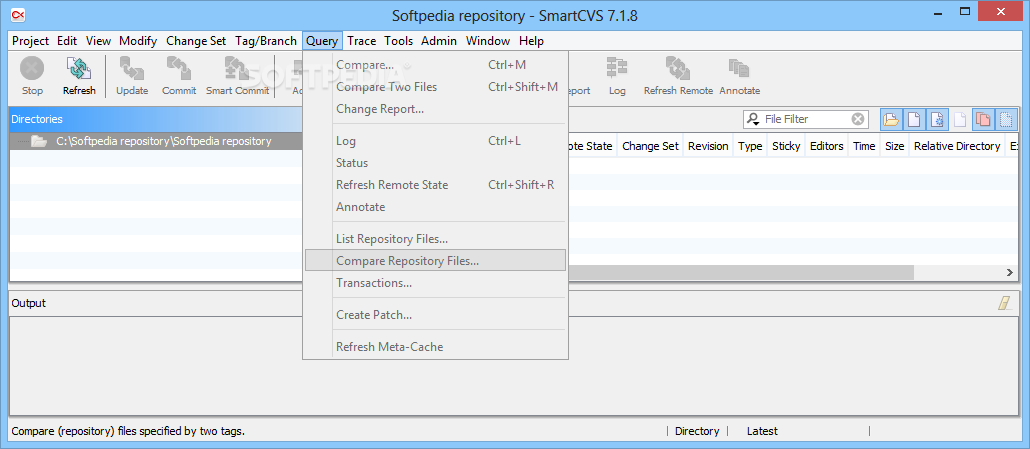
Task: Choose Refresh Meta-Cache menu entry
Action: point(435,347)
